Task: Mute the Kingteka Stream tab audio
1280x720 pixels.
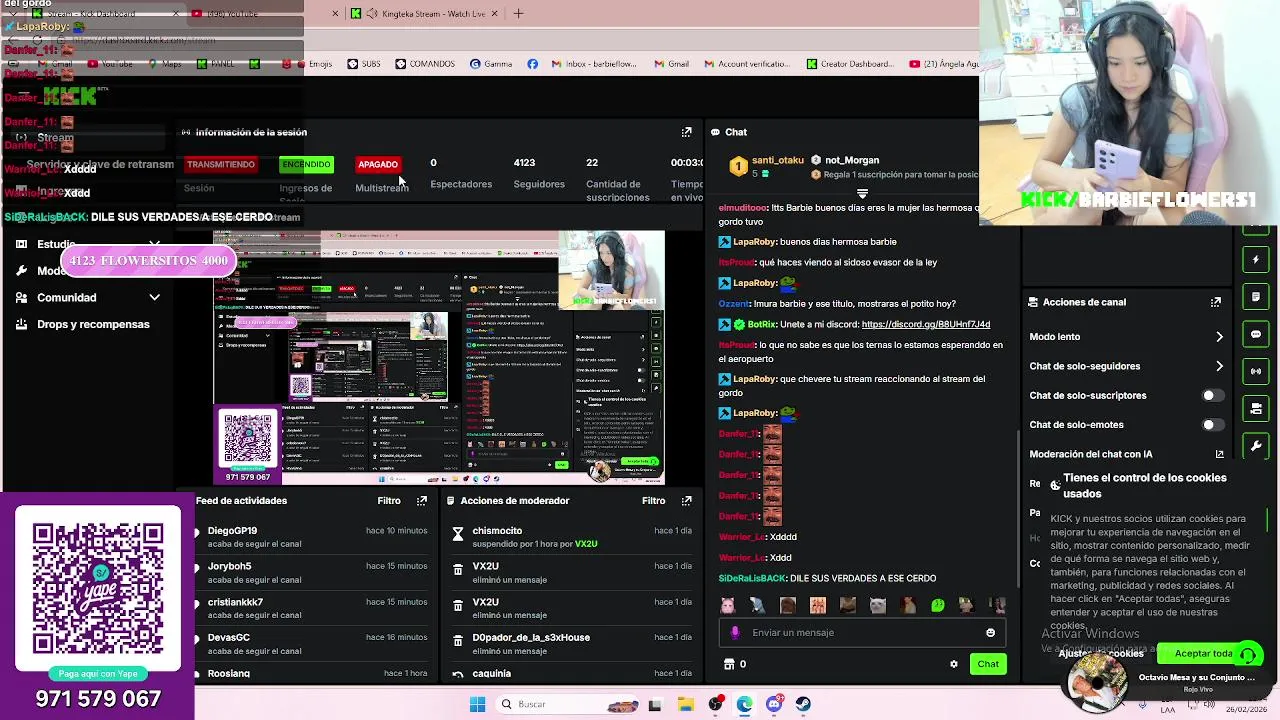Action: pyautogui.click(x=372, y=14)
